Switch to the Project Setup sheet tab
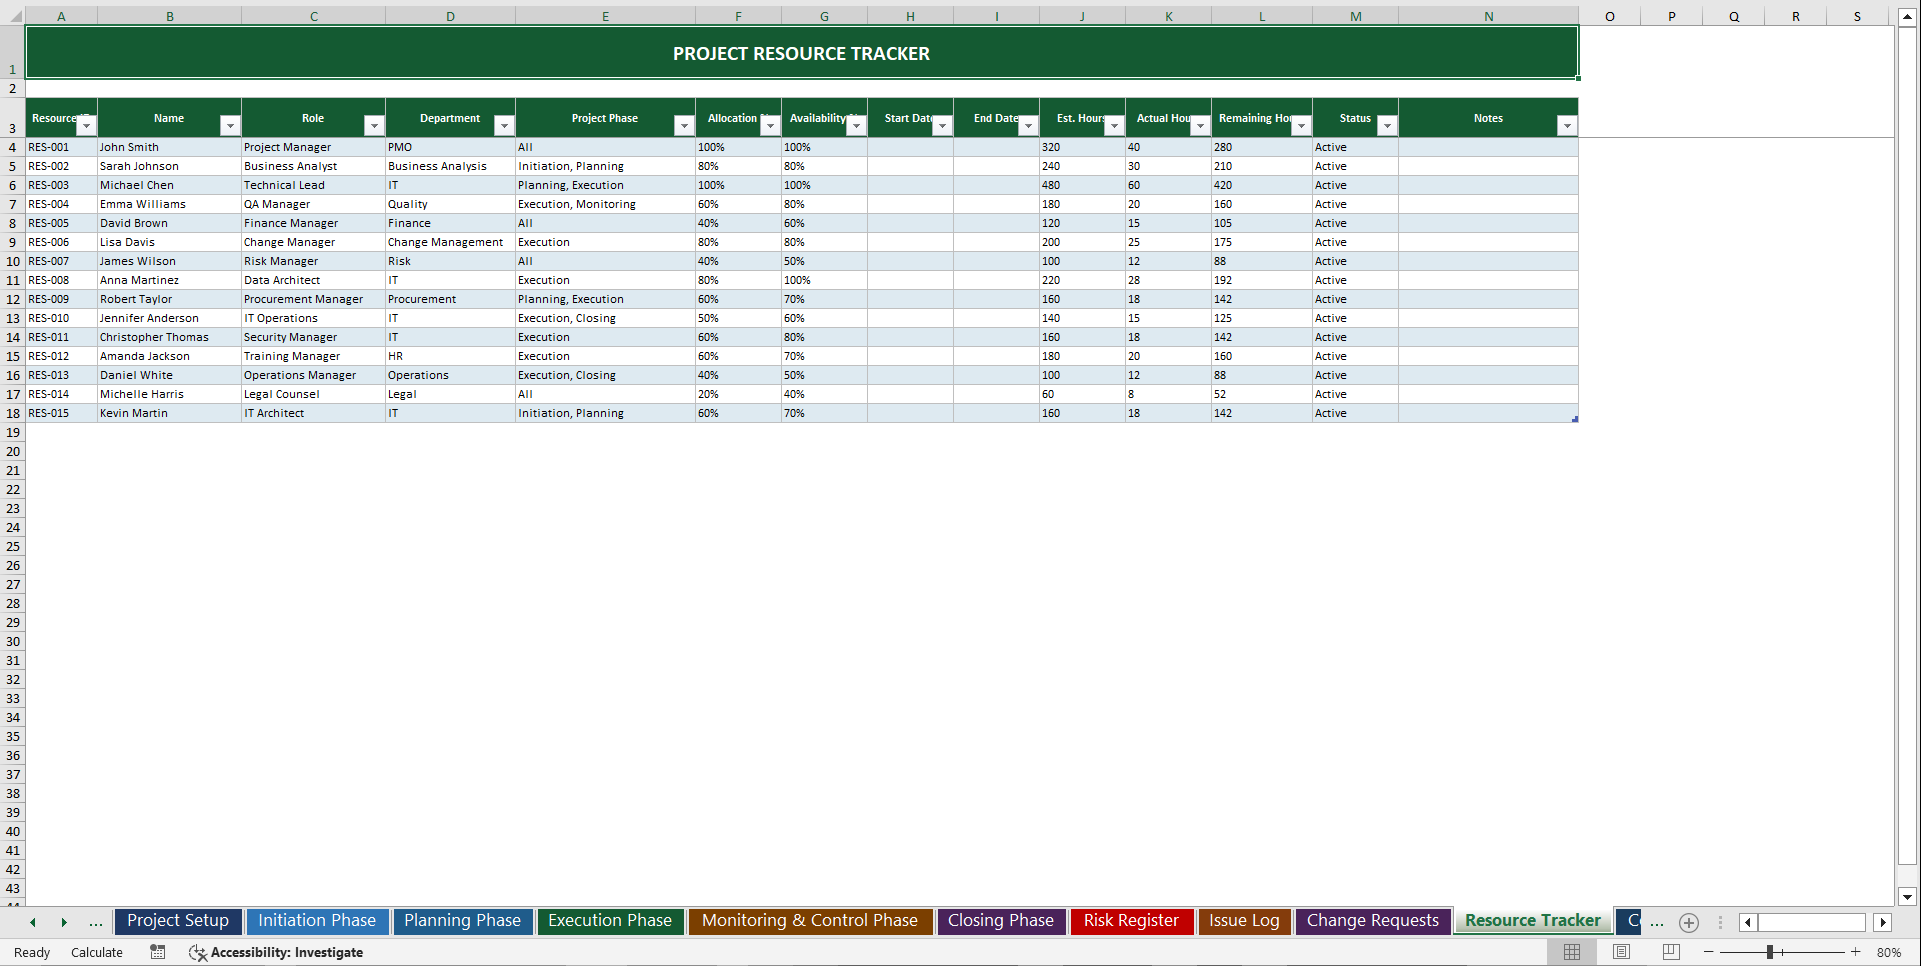This screenshot has height=966, width=1921. [x=178, y=921]
